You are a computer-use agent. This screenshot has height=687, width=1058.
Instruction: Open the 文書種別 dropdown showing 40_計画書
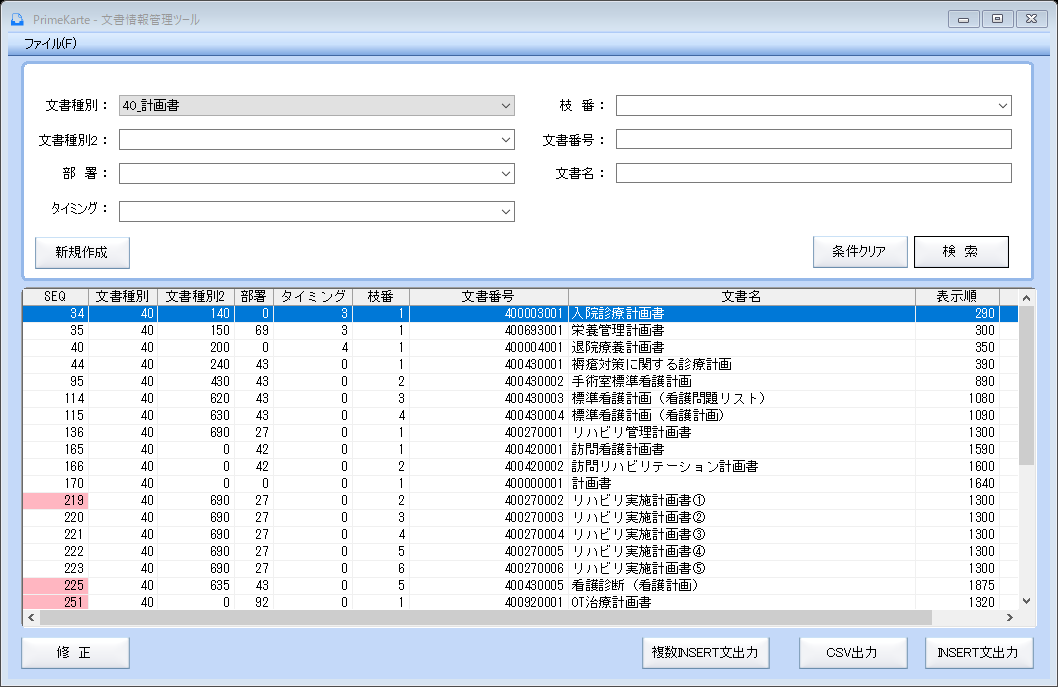[316, 105]
